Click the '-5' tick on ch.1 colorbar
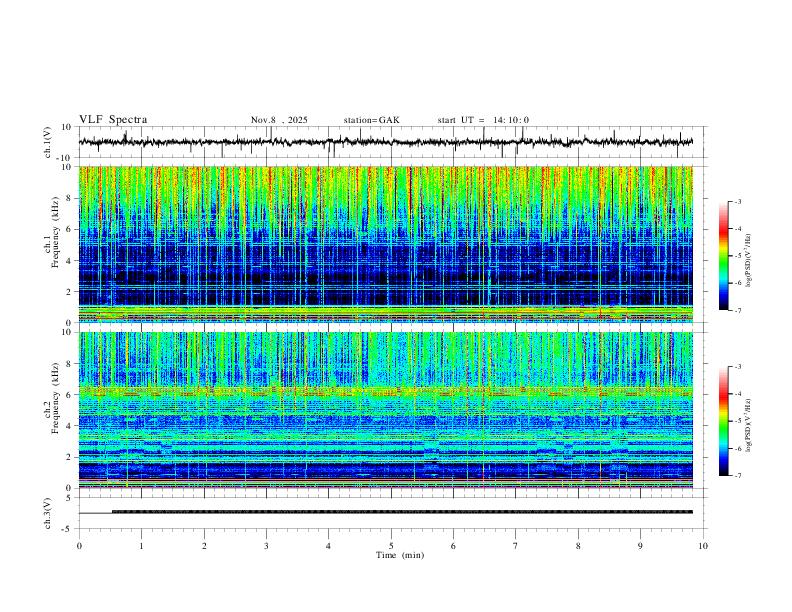 (x=737, y=256)
